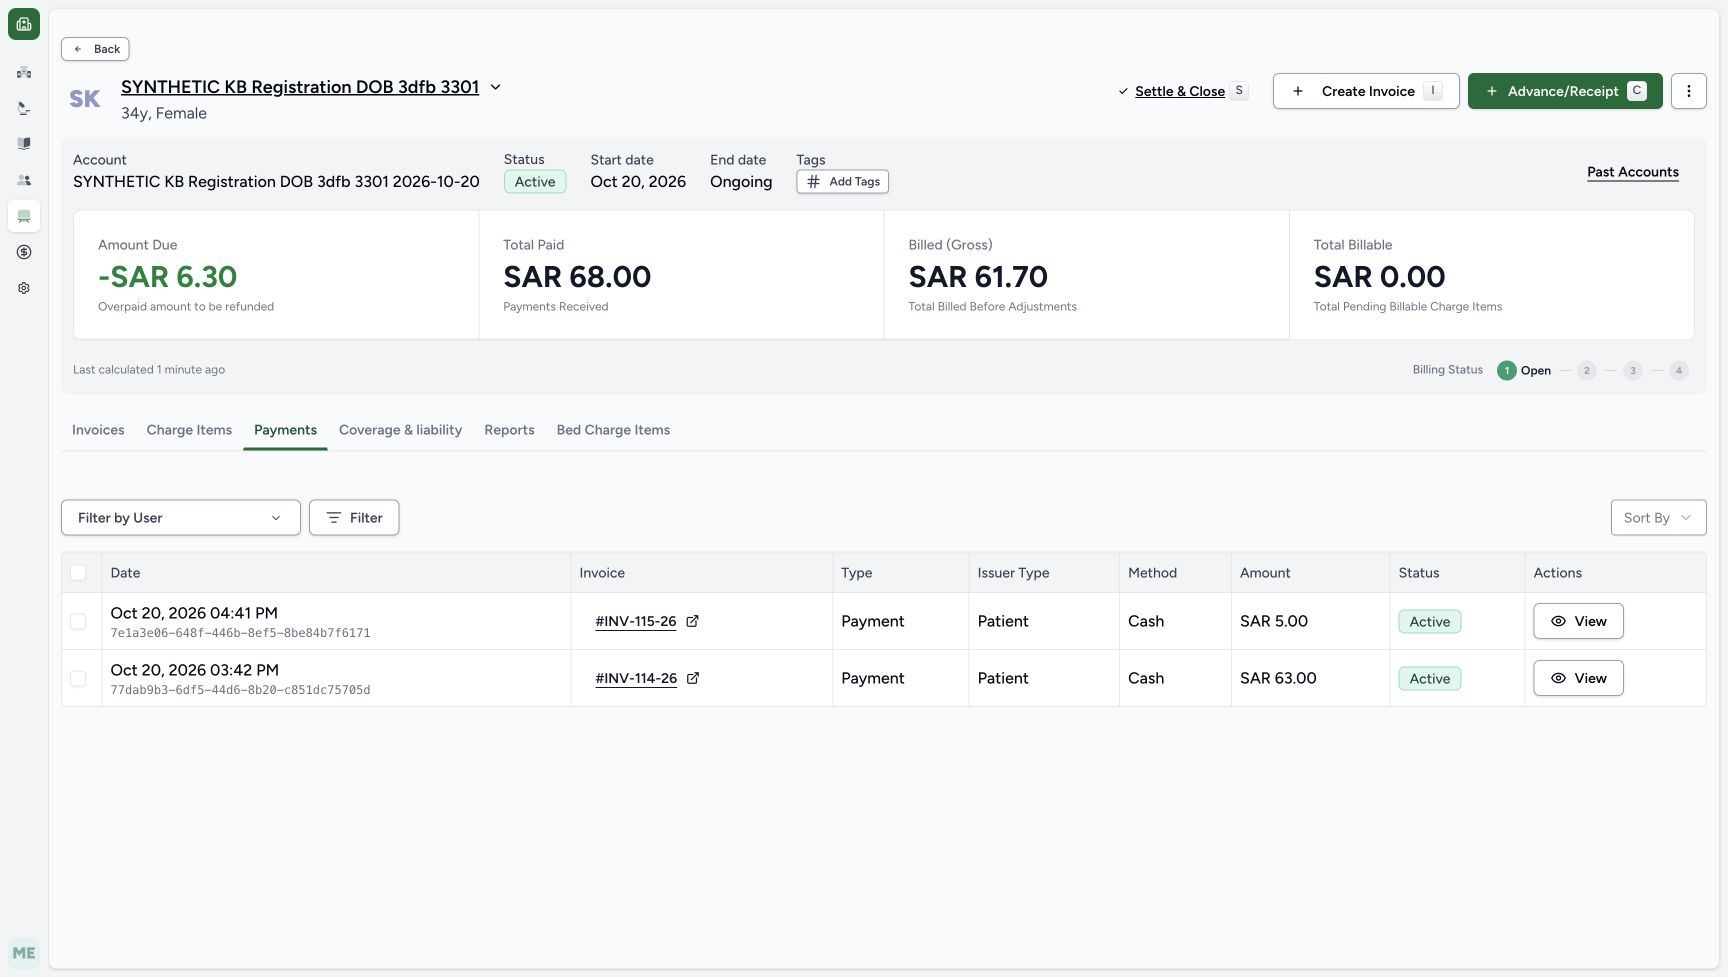Open the hospital logo home icon

click(x=24, y=24)
